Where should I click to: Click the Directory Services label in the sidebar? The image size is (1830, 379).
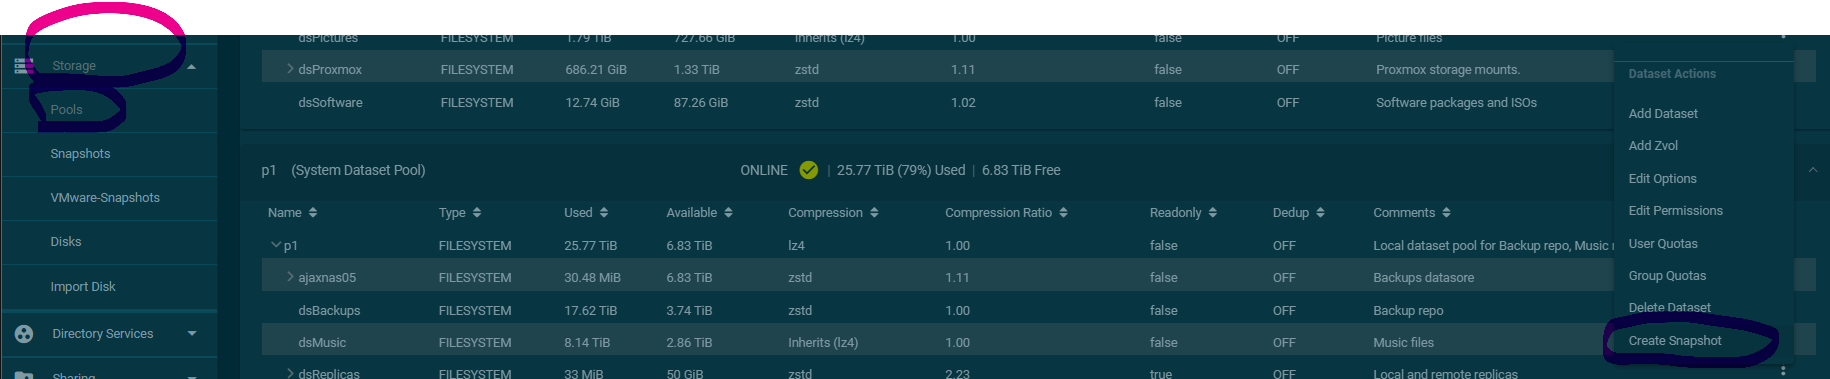103,334
